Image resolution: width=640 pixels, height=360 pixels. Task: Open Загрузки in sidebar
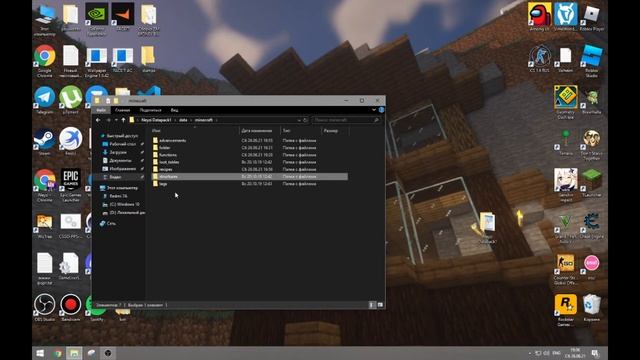(118, 152)
